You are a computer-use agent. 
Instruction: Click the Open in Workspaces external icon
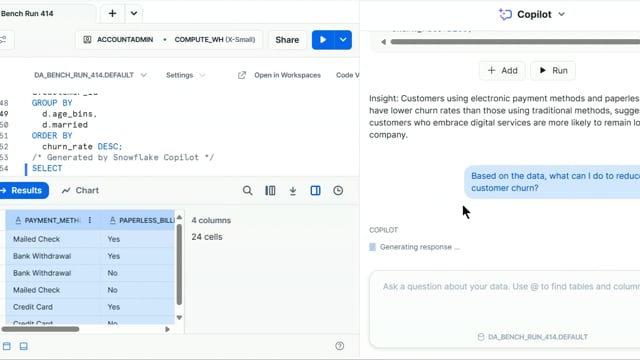point(242,75)
